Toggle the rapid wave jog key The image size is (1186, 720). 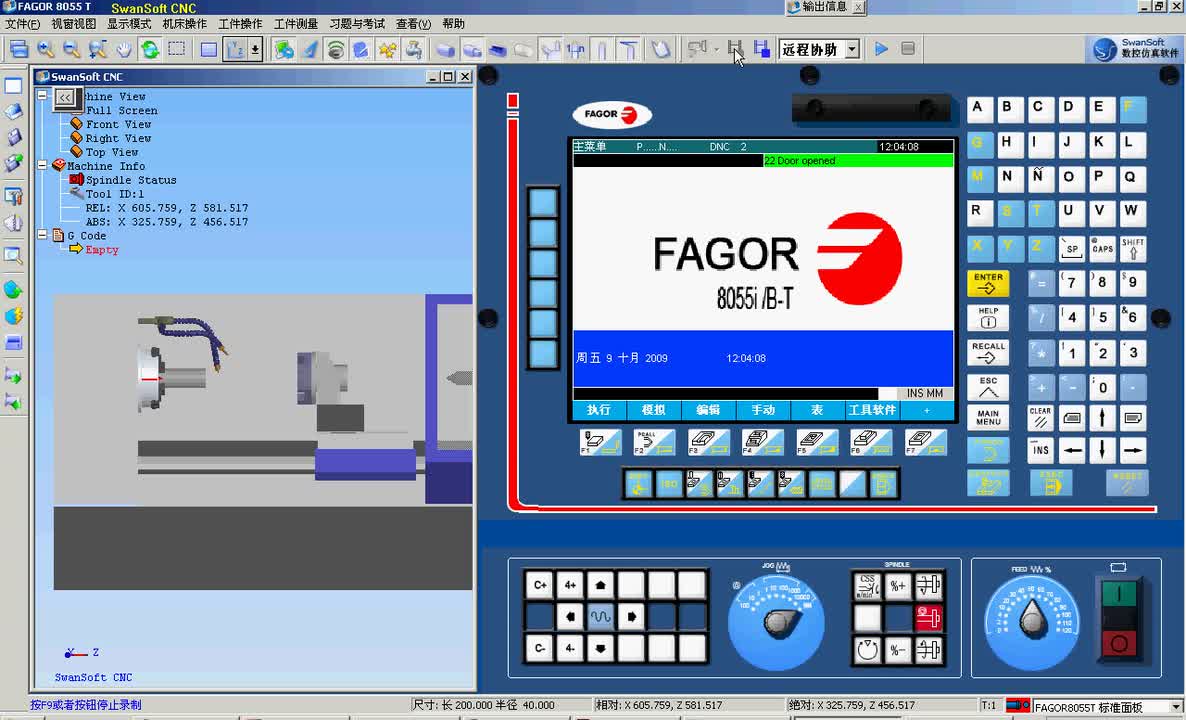coord(601,616)
